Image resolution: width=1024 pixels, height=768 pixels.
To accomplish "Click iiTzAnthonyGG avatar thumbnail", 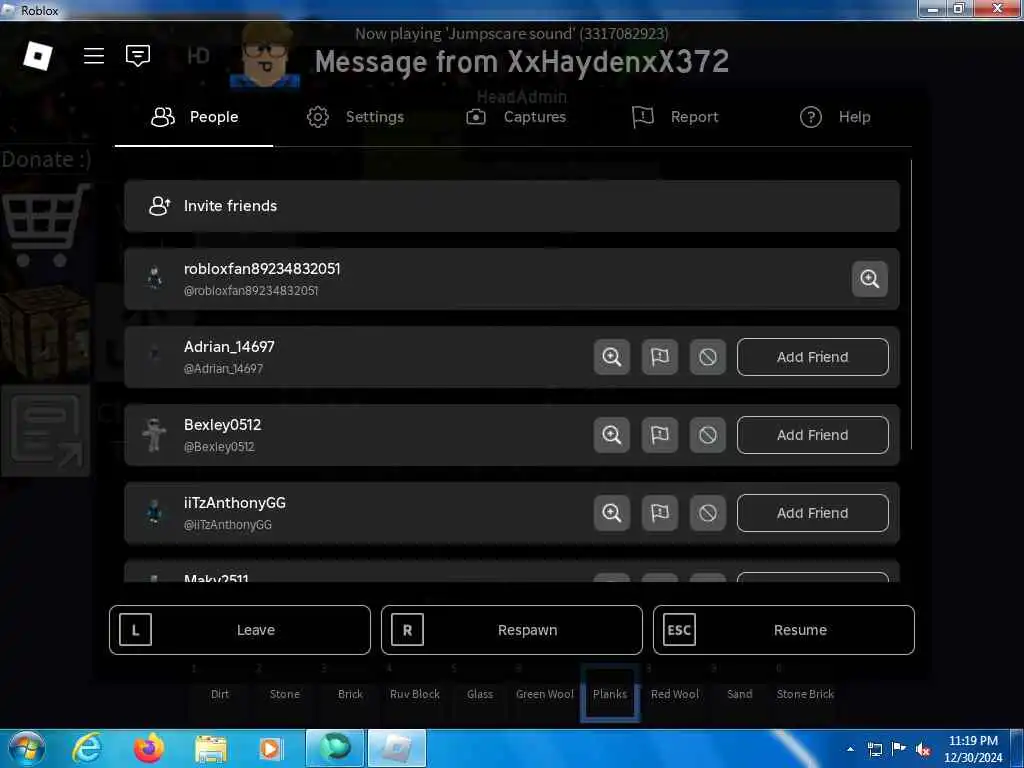I will [154, 513].
